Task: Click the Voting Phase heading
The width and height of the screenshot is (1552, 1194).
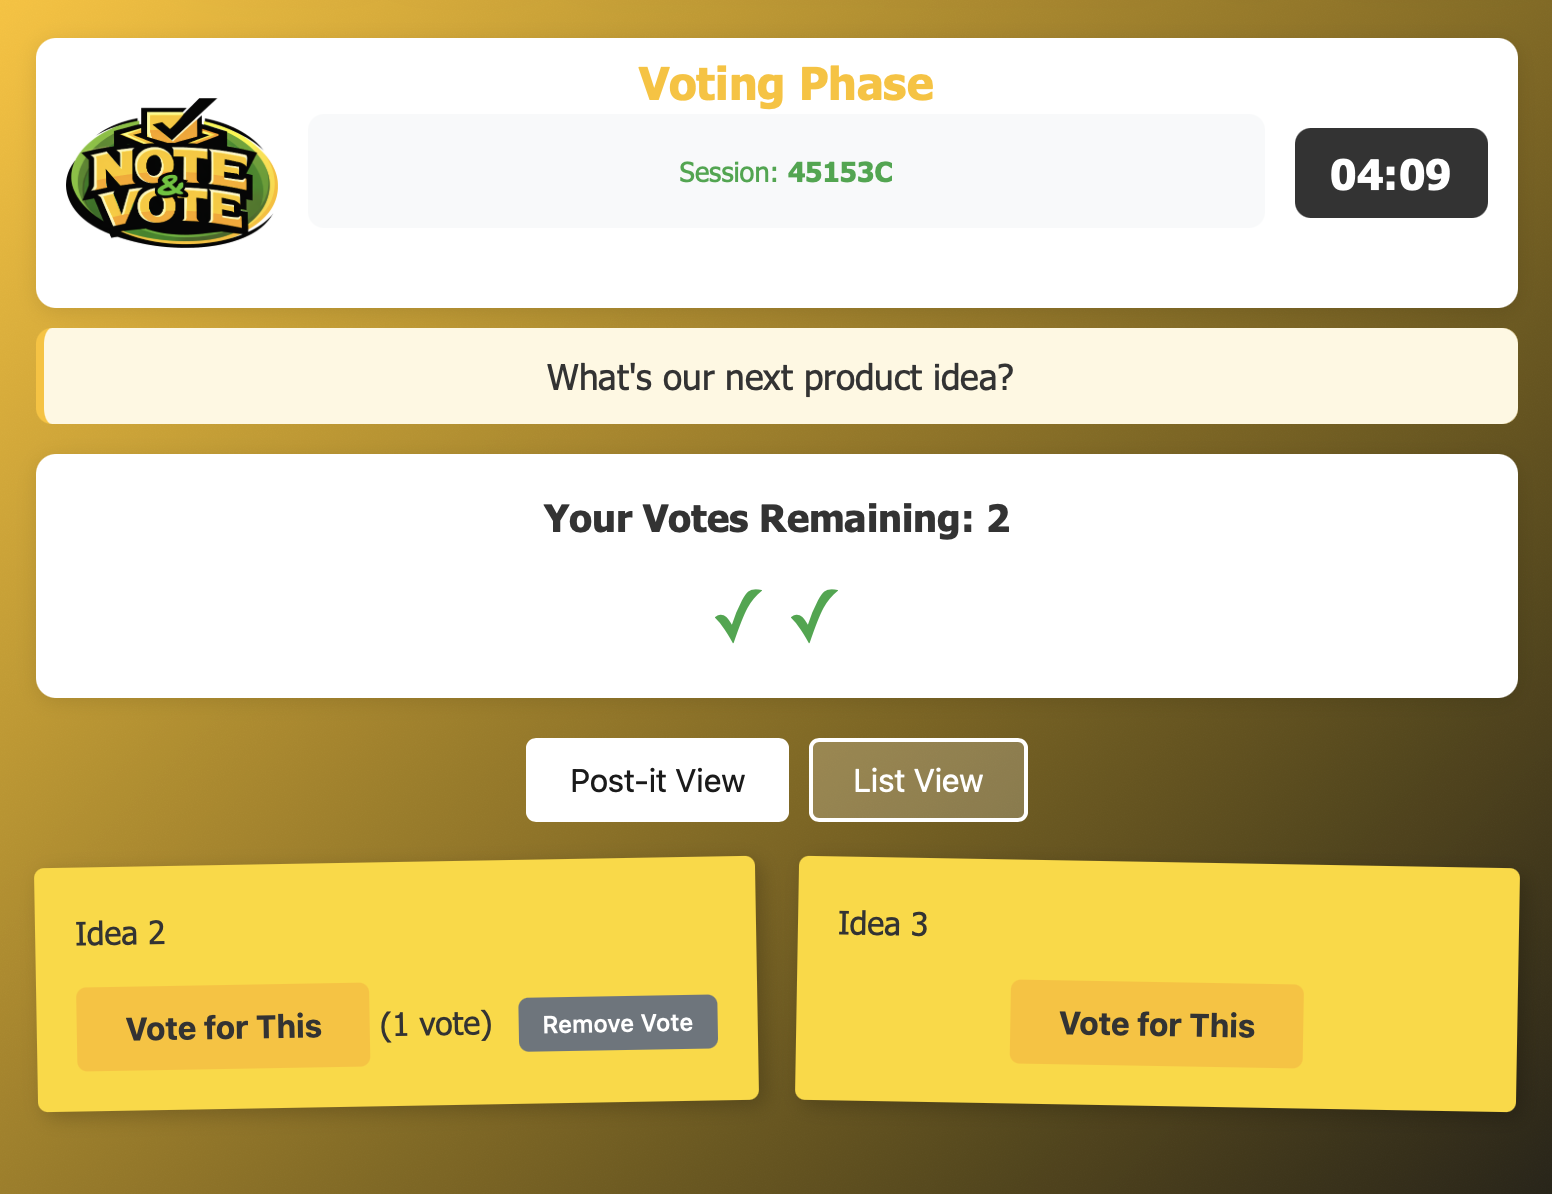Action: coord(786,83)
